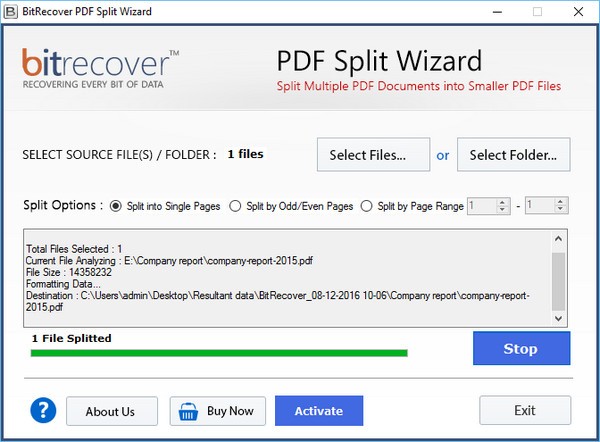Decrease the page range end value
Viewport: 600px width, 442px height.
561,210
